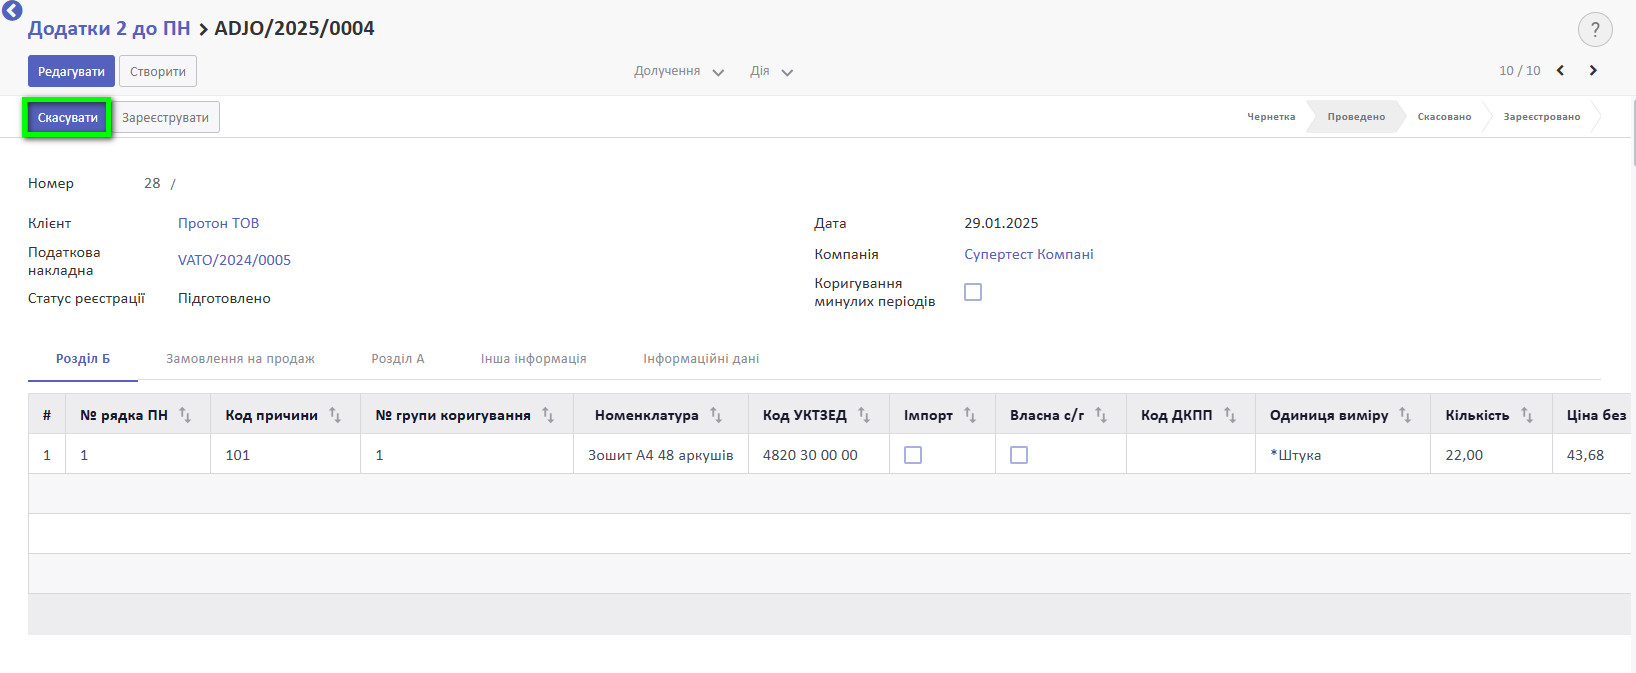Open Інформаційні дані tab
The width and height of the screenshot is (1636, 673).
701,359
